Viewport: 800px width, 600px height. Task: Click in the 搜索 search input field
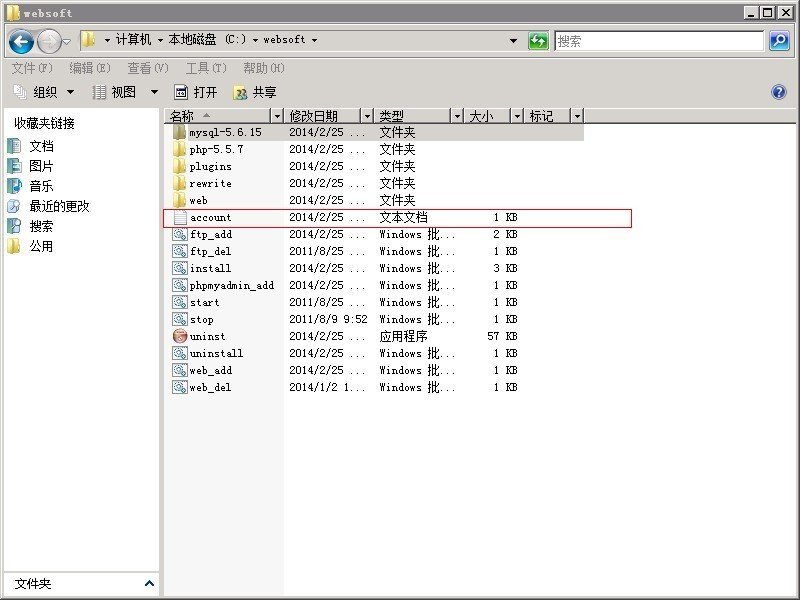[x=659, y=41]
